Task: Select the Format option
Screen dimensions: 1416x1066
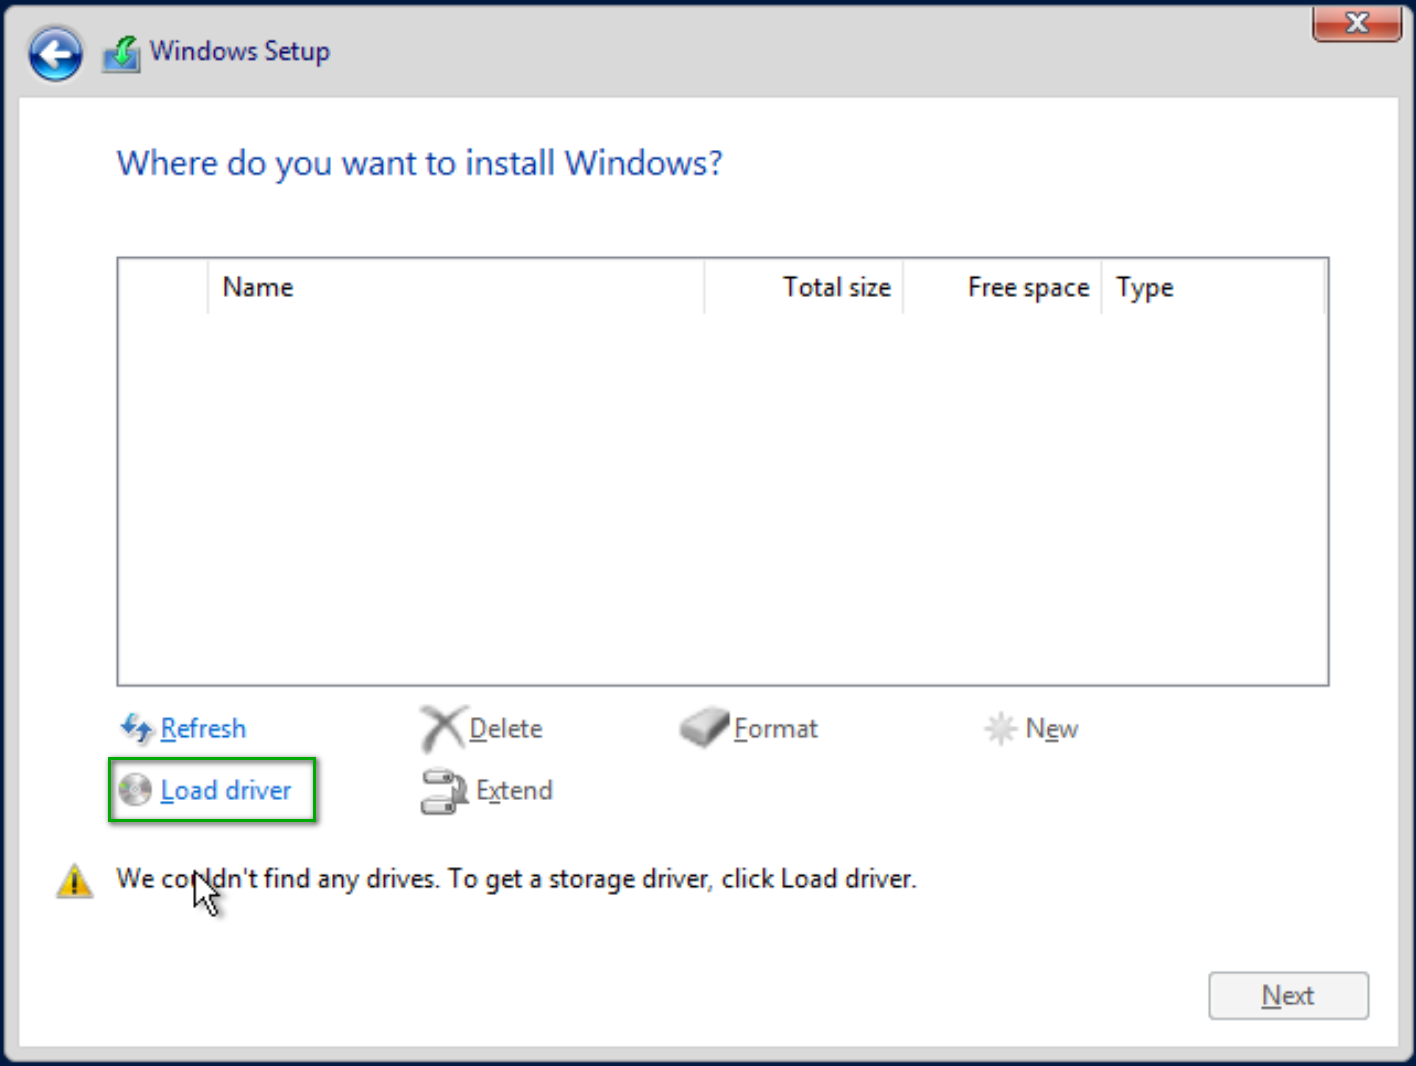Action: tap(776, 729)
